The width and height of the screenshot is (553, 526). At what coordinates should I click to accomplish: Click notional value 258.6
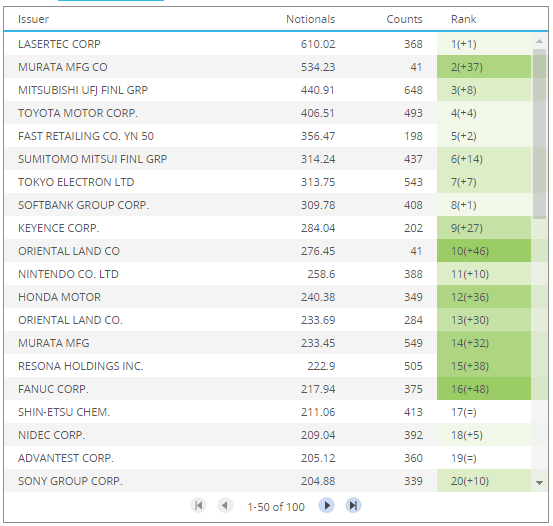(x=321, y=274)
